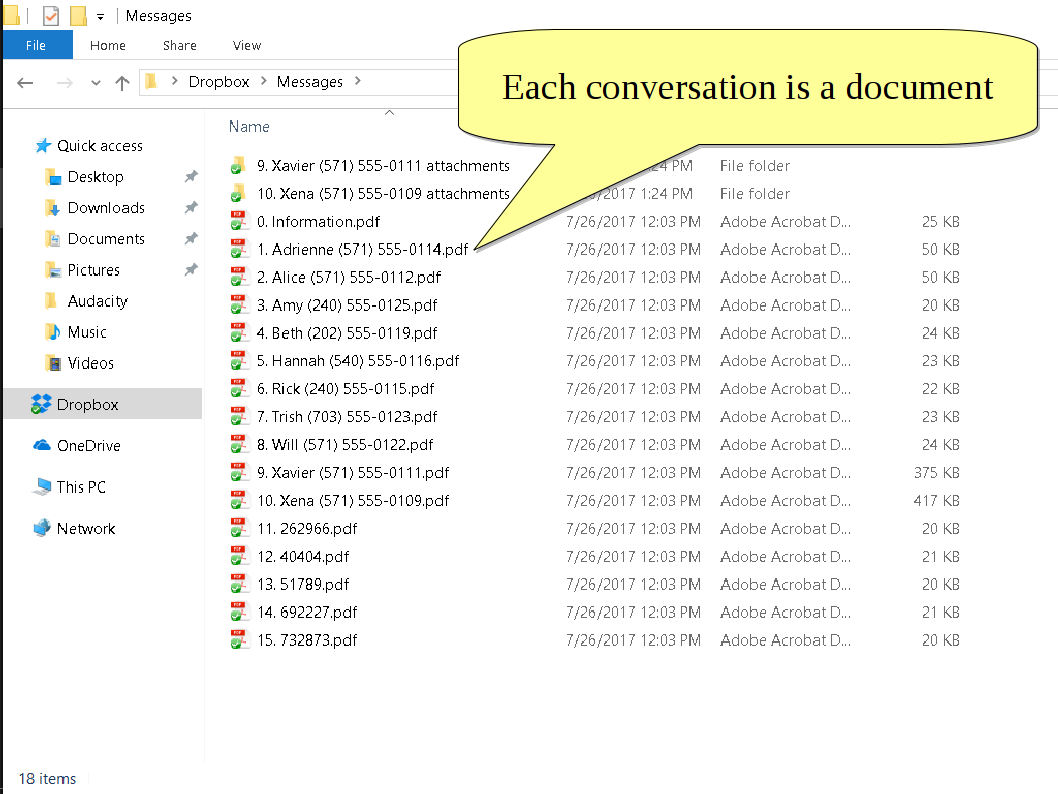Expand the Quick Access Toolbar customize dropdown
This screenshot has height=794, width=1058.
[x=101, y=17]
